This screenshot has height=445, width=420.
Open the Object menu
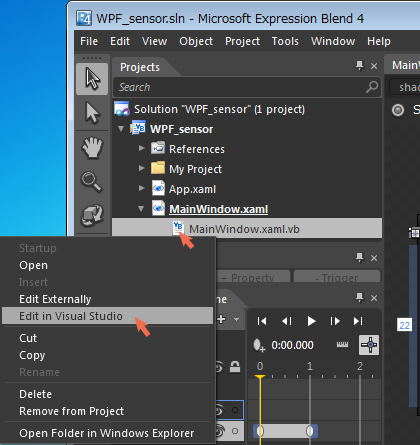point(196,41)
